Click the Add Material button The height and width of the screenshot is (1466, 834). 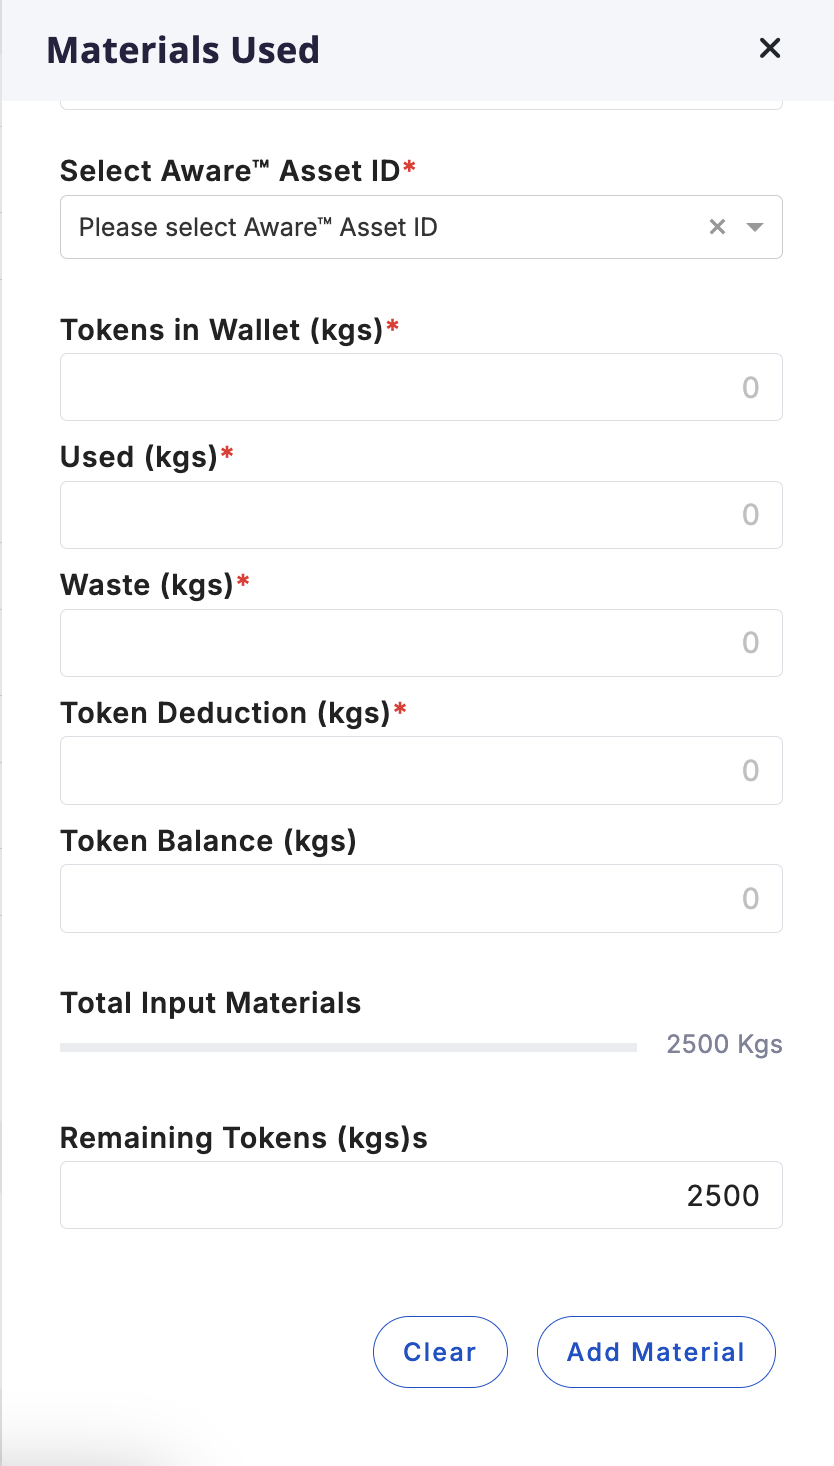(x=656, y=1352)
